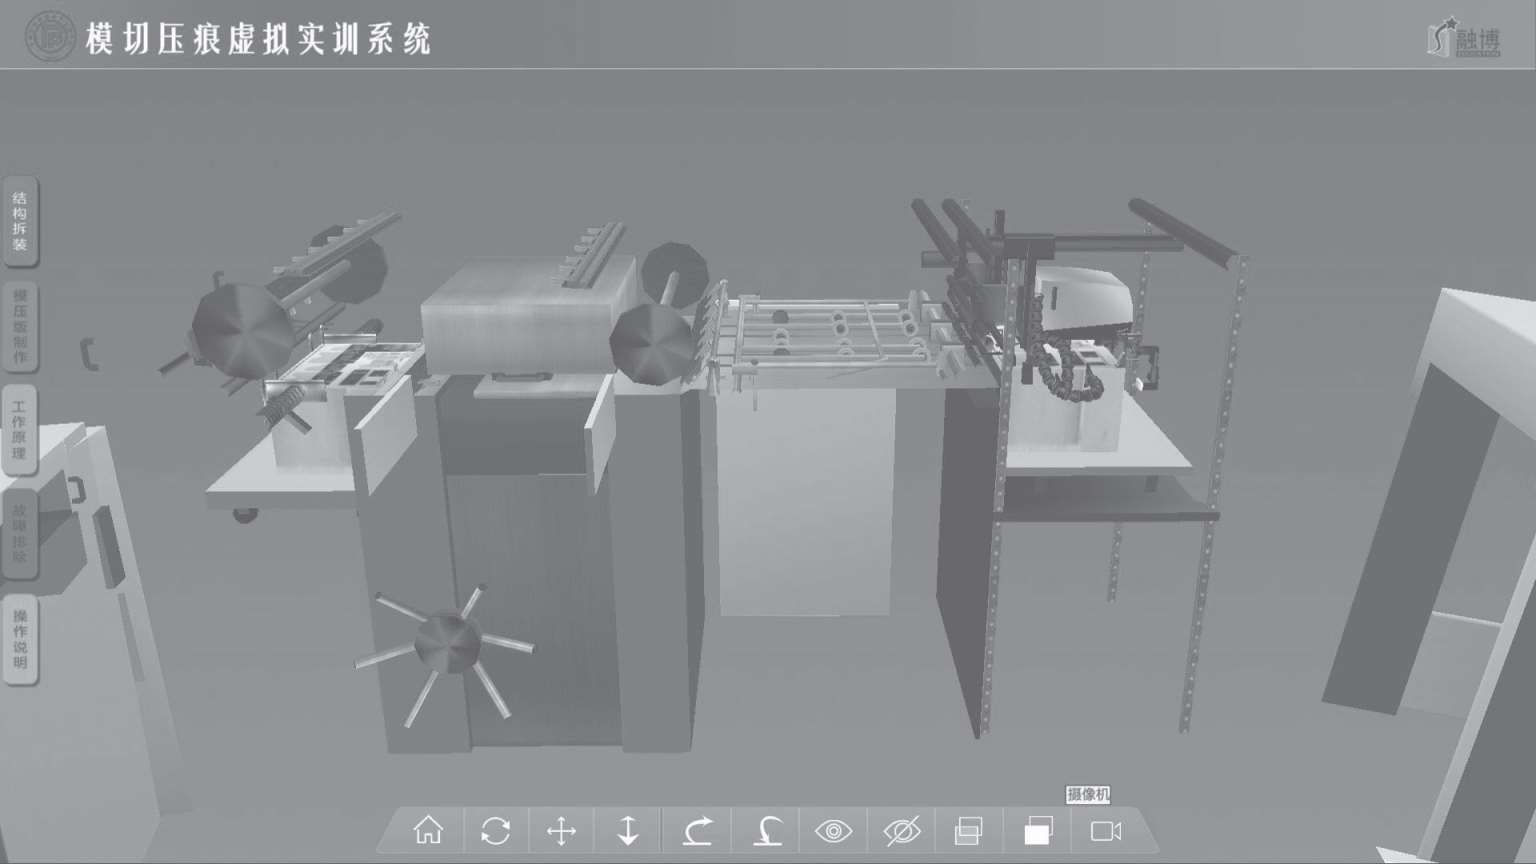Open the 模压版制作 side tab
This screenshot has height=864, width=1536.
pos(20,326)
